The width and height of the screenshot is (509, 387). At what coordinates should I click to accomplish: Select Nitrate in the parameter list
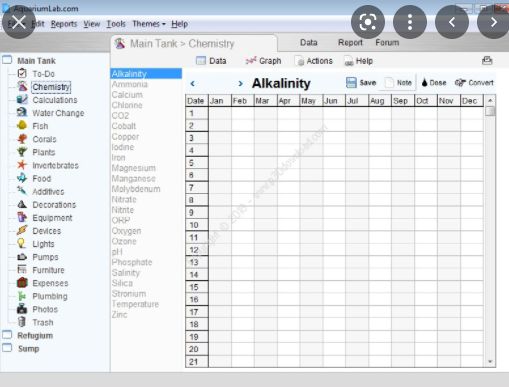point(124,199)
